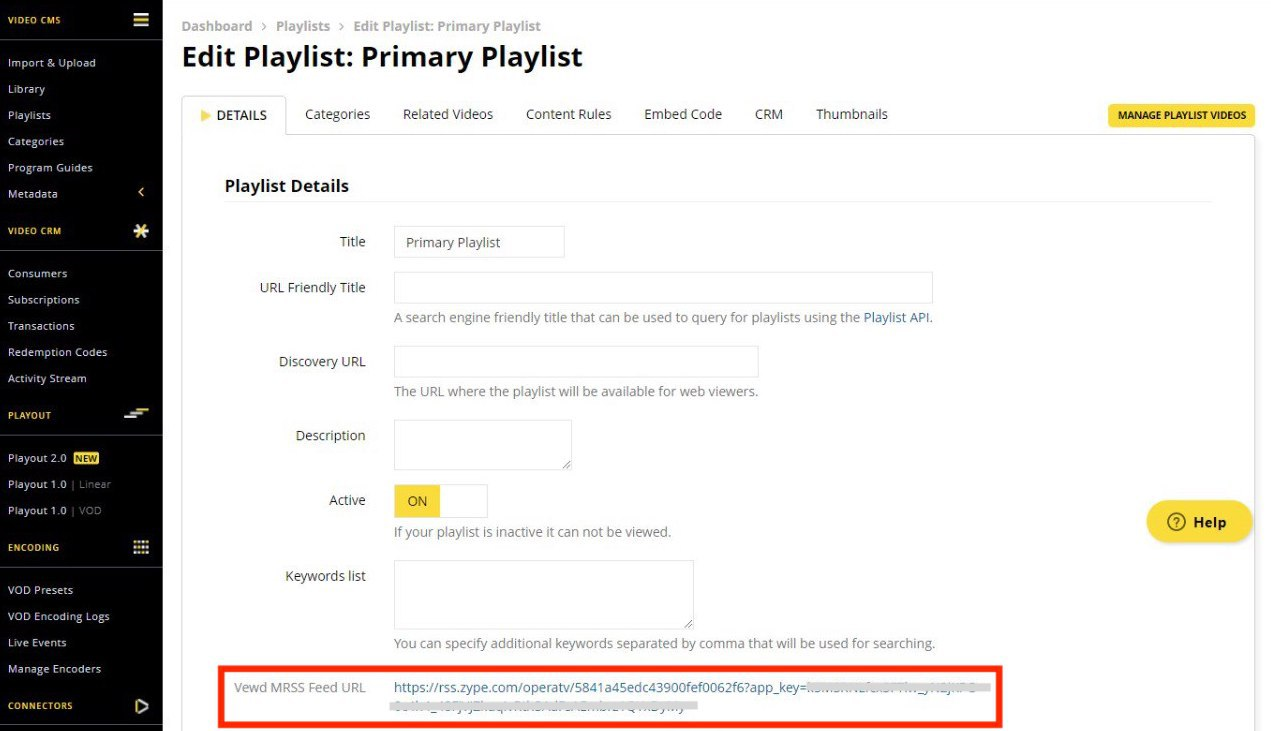Screen dimensions: 1271x731
Task: Open the Embed Code tab
Action: click(x=683, y=114)
